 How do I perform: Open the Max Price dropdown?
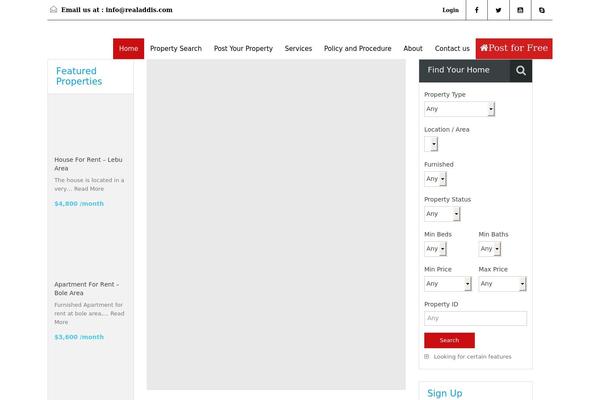coord(502,284)
